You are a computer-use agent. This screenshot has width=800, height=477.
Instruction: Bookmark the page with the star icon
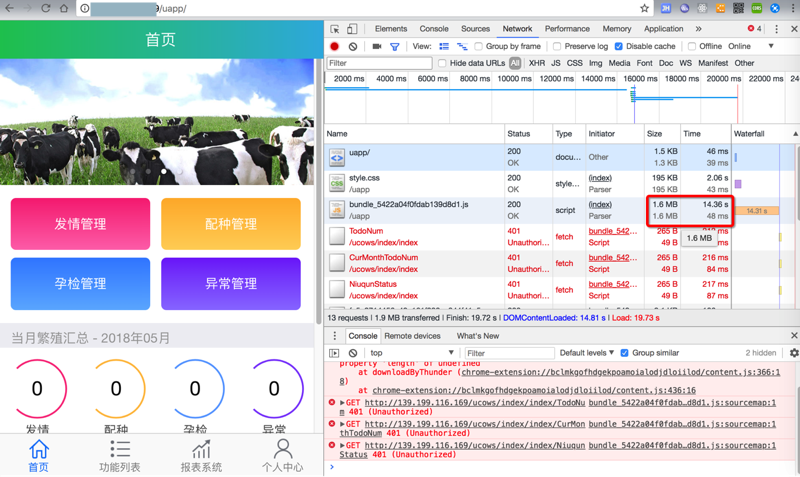click(x=644, y=8)
